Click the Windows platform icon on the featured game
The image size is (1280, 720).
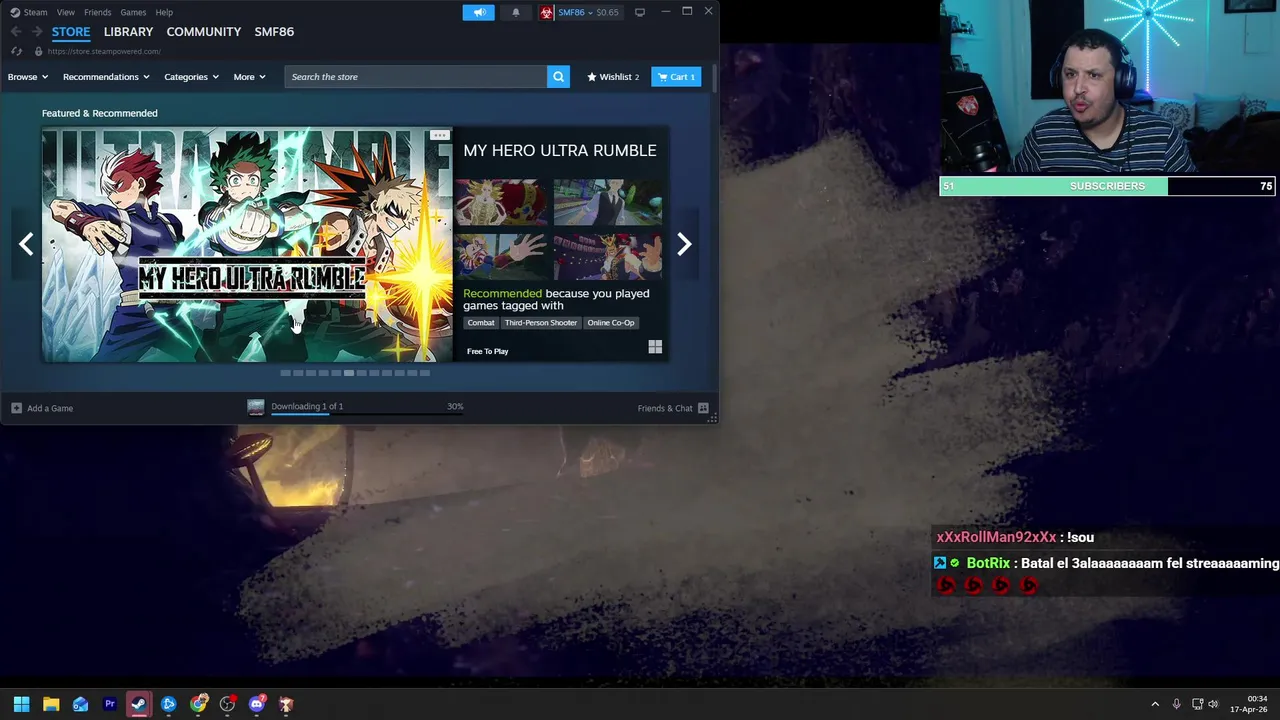coord(655,347)
